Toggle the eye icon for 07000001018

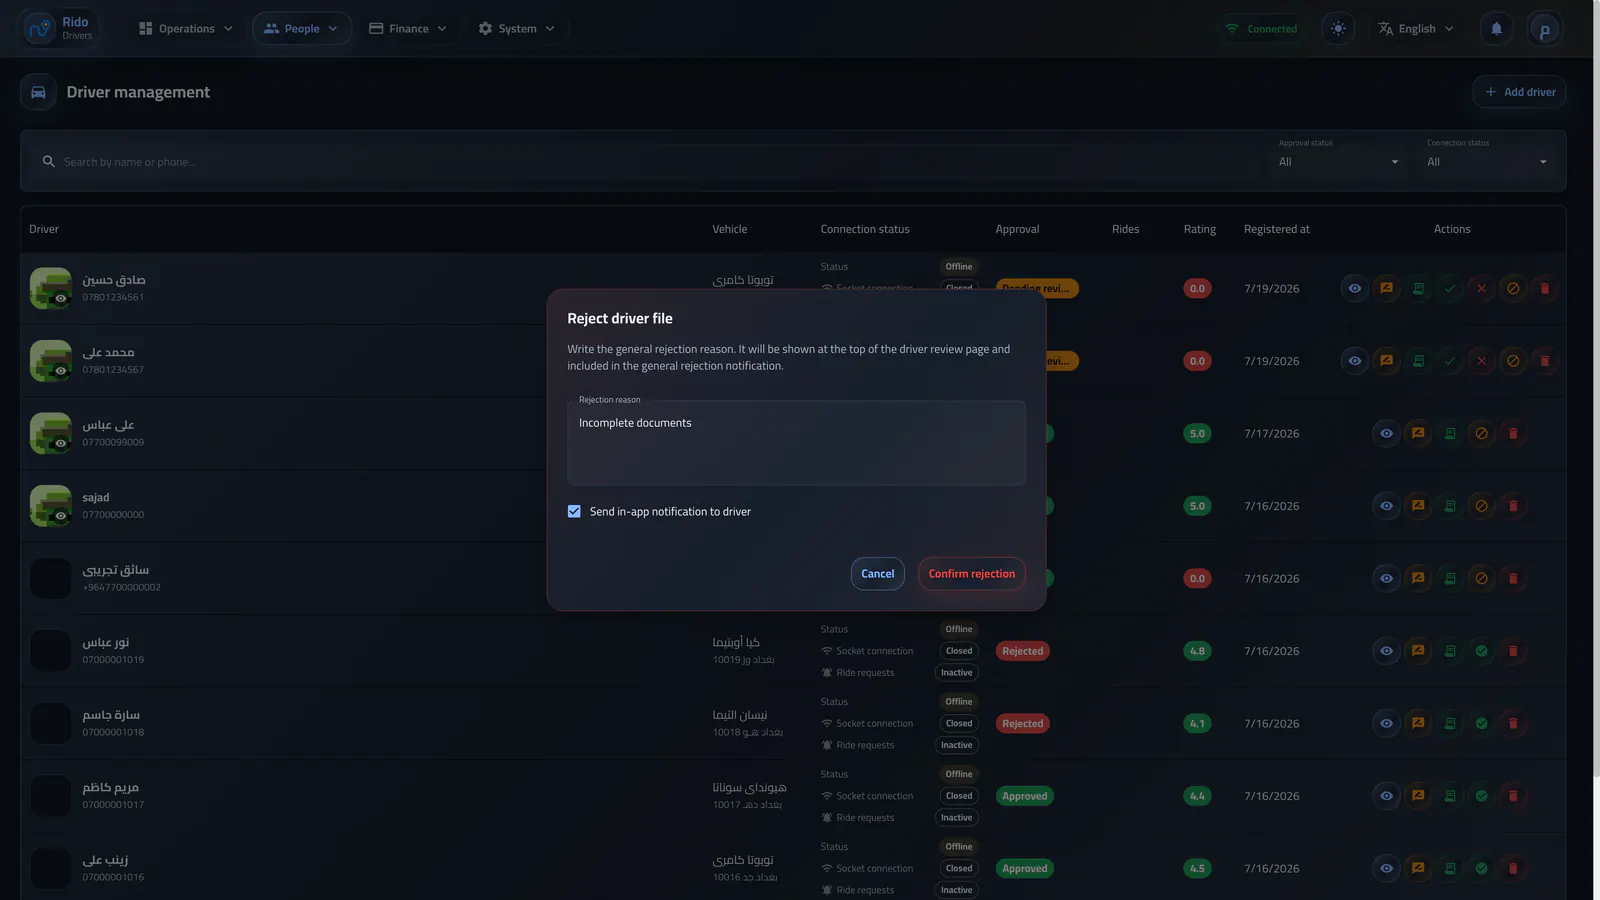1386,723
